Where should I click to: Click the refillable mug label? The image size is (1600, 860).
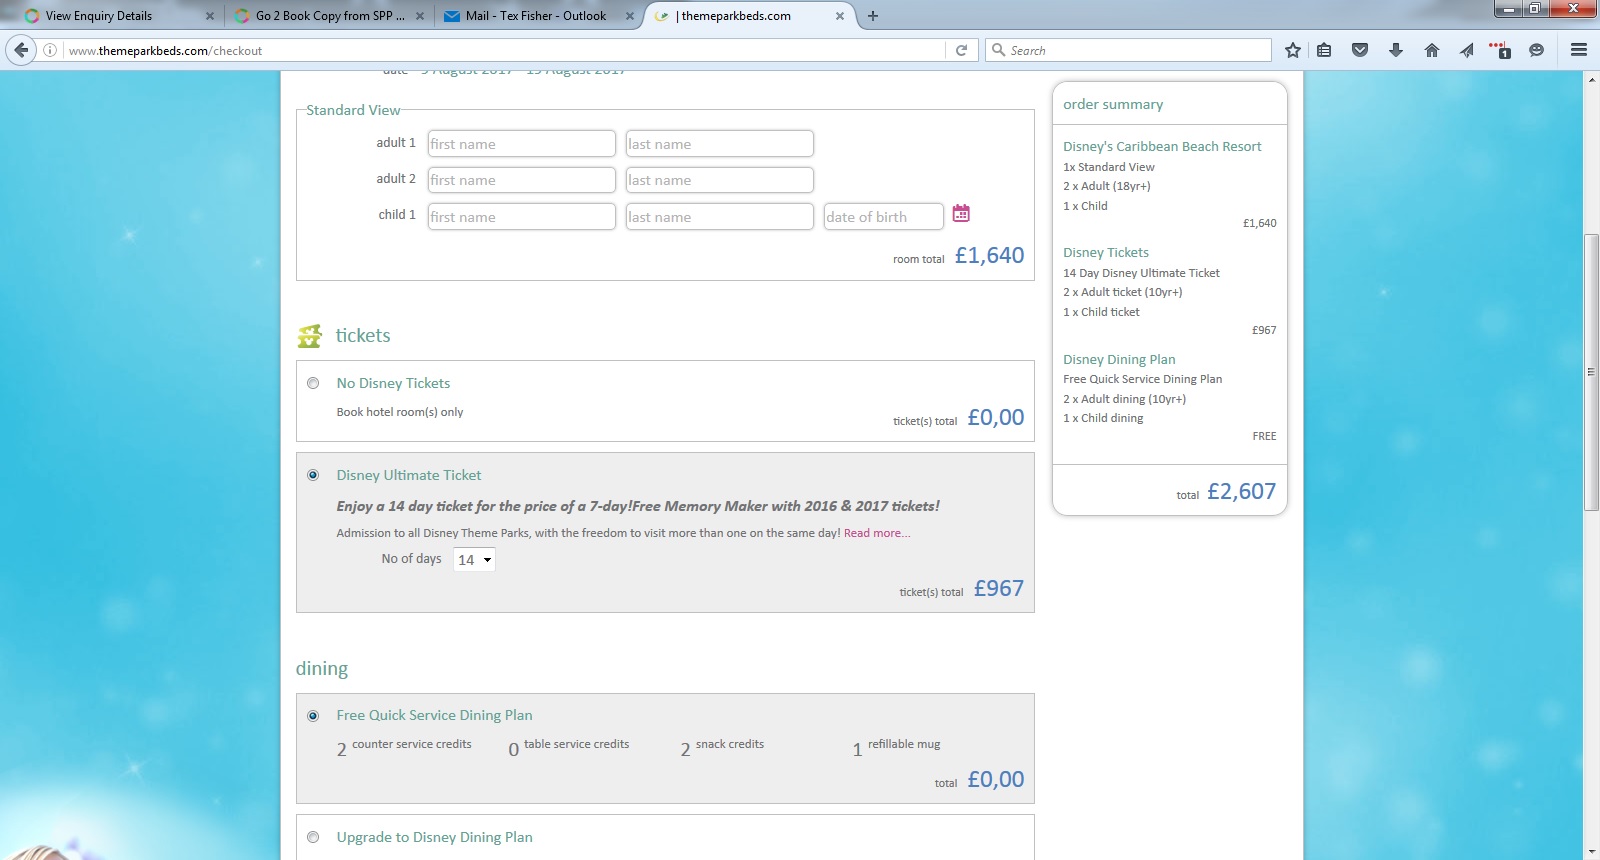[x=904, y=744]
